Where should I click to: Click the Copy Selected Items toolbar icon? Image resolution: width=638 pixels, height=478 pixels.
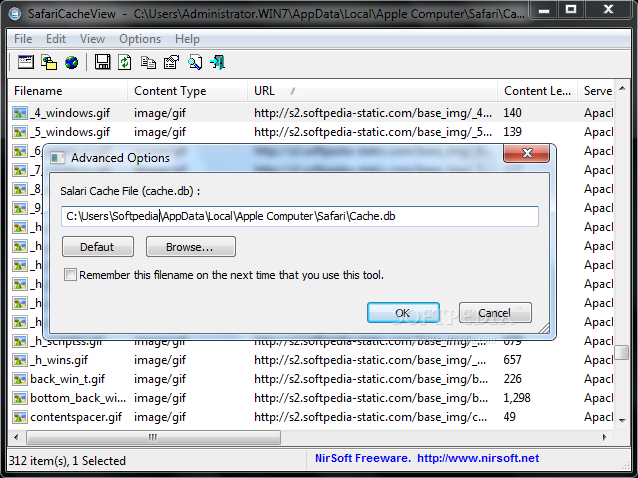pos(148,62)
